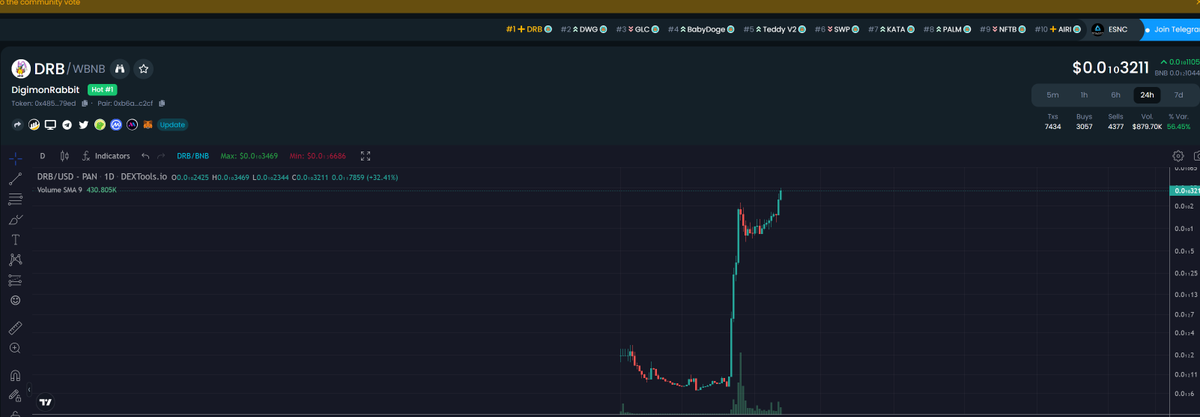The image size is (1200, 417).
Task: Click the Update button
Action: tap(172, 124)
